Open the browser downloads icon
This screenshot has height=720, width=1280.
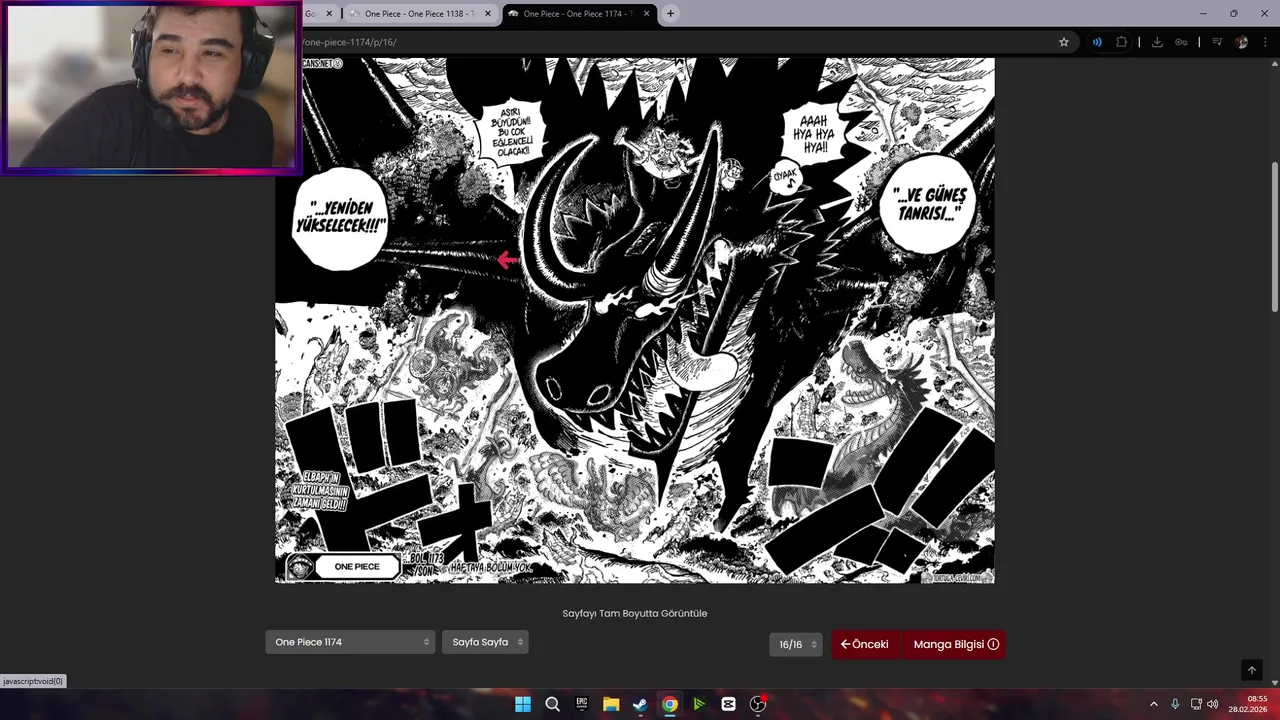[1157, 42]
